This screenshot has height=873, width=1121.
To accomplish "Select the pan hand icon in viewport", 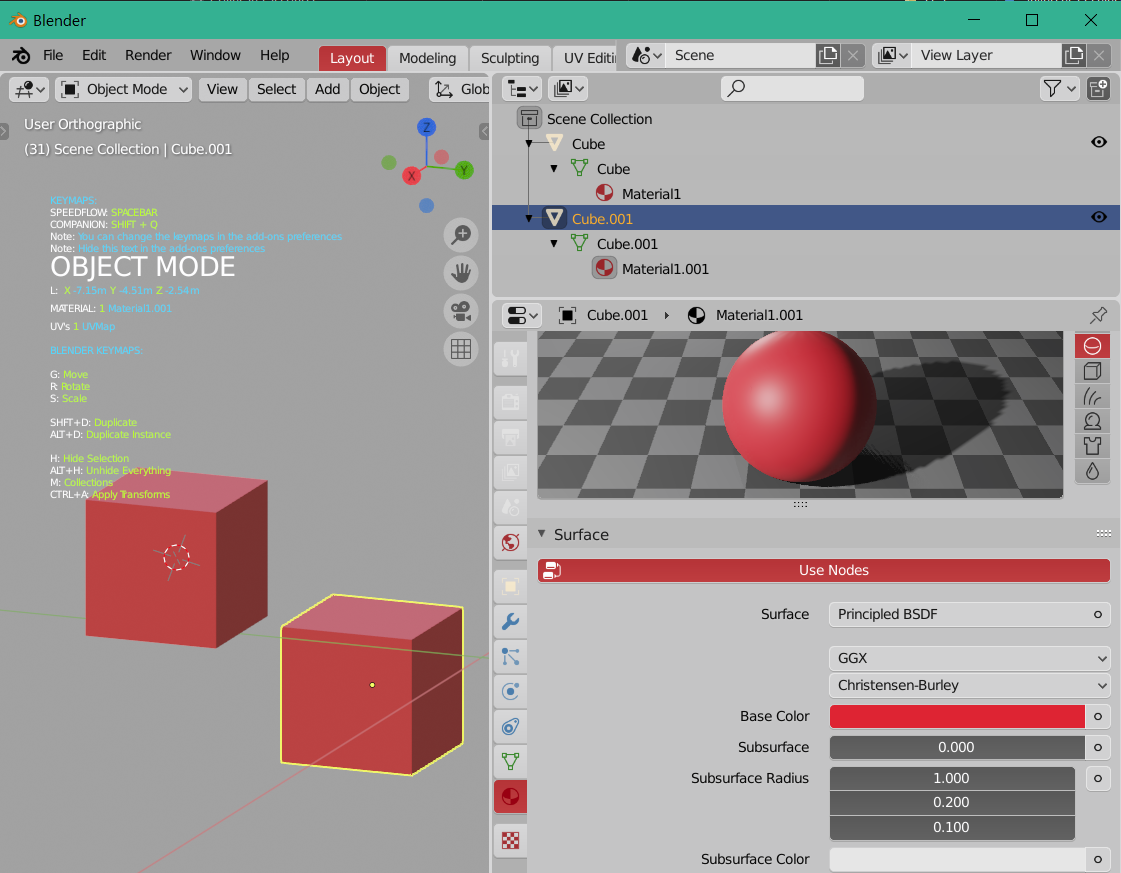I will tap(460, 272).
